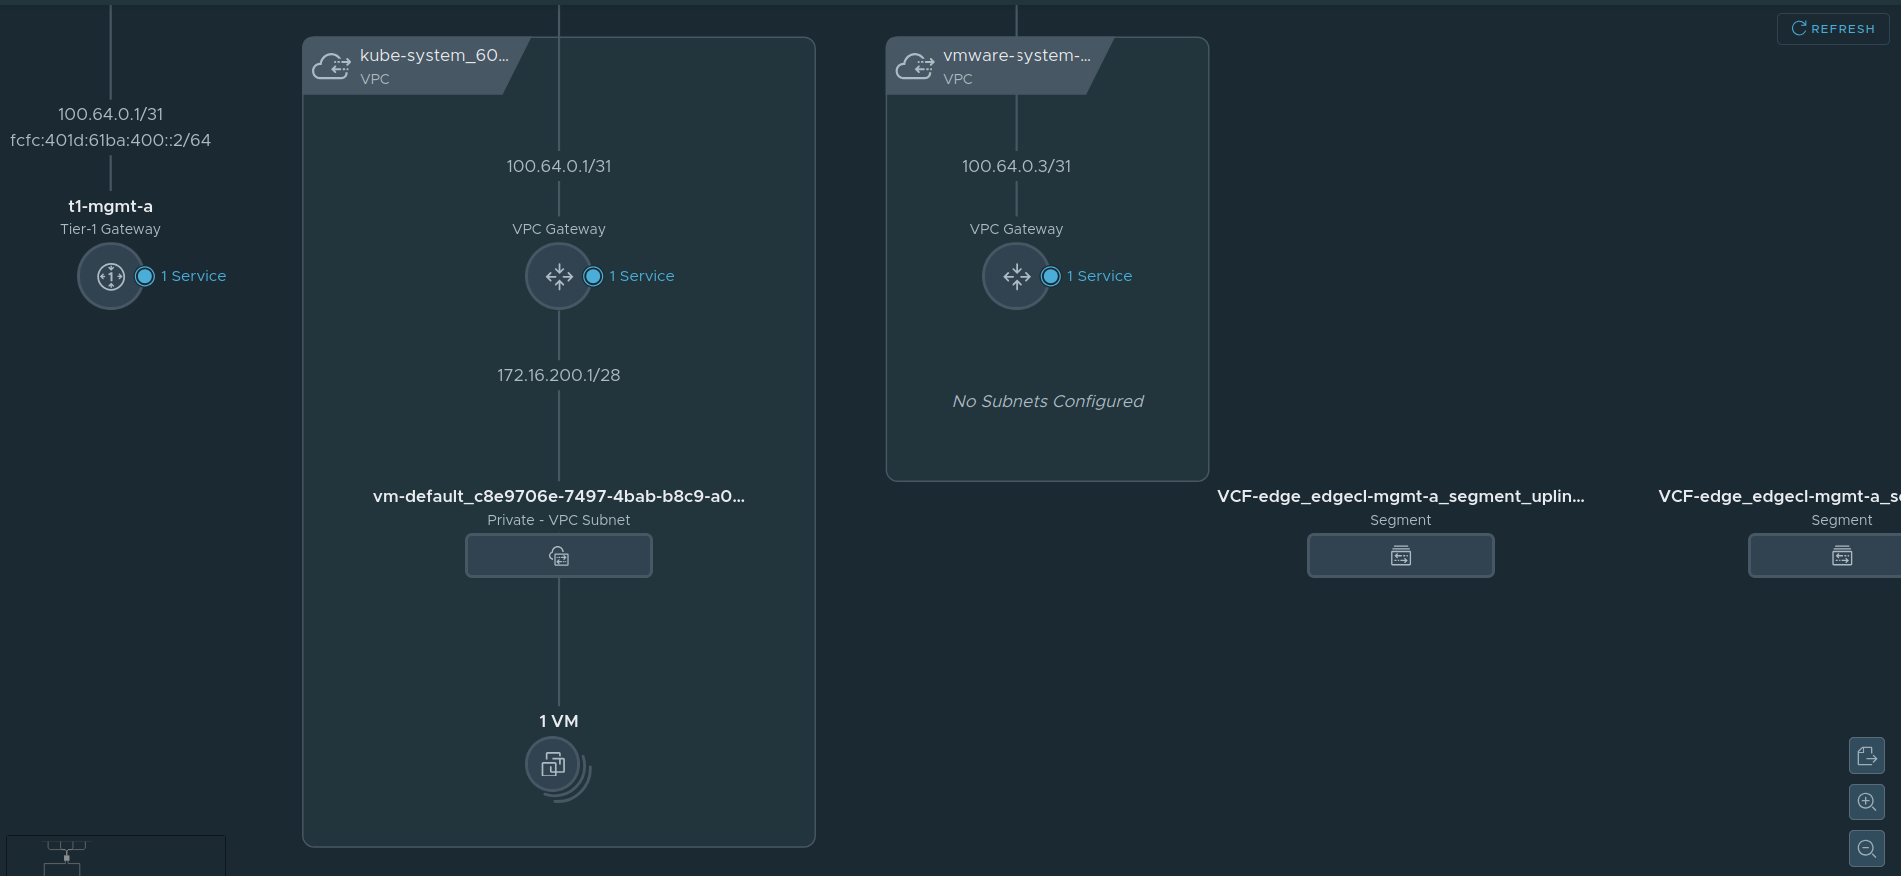Click the export topology icon
Viewport: 1901px width, 876px height.
(1866, 756)
